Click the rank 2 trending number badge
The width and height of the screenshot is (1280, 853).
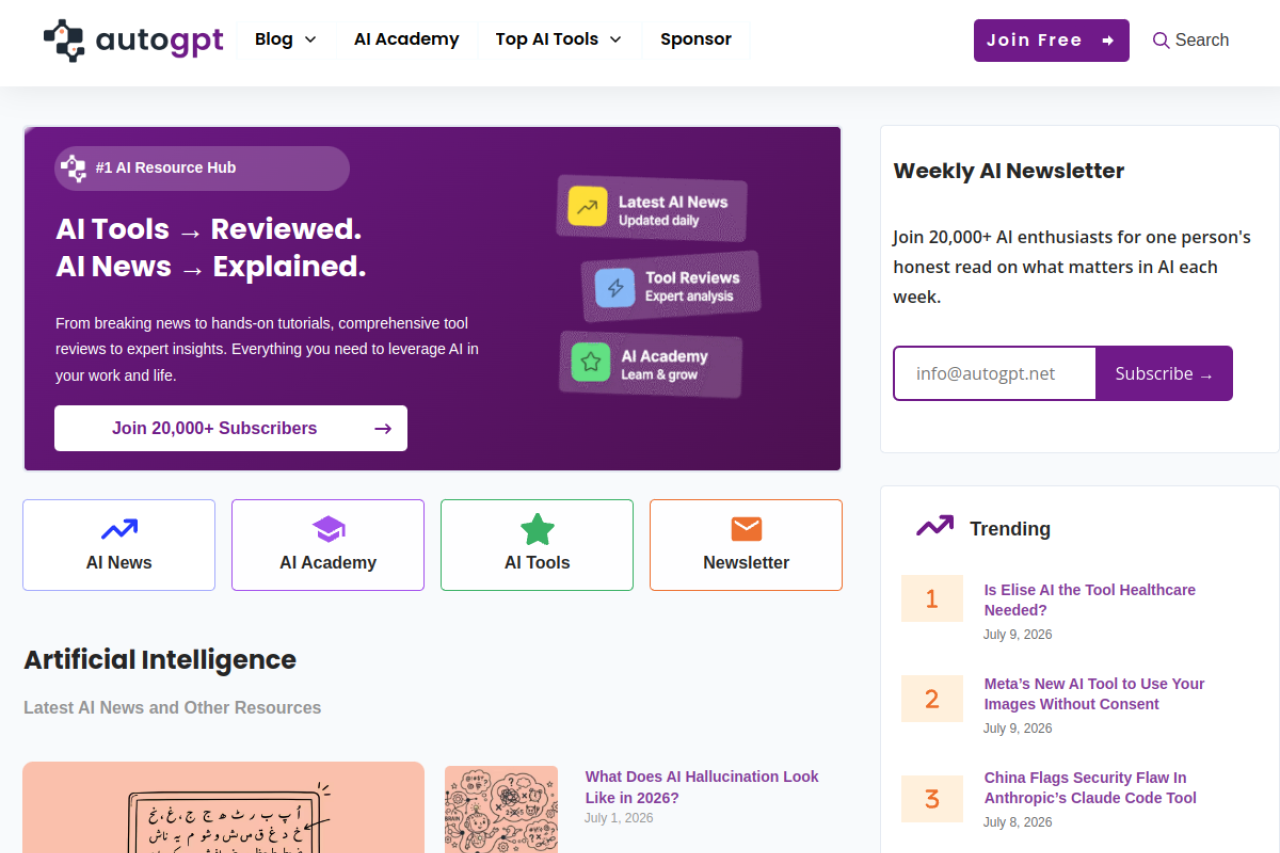(x=932, y=698)
